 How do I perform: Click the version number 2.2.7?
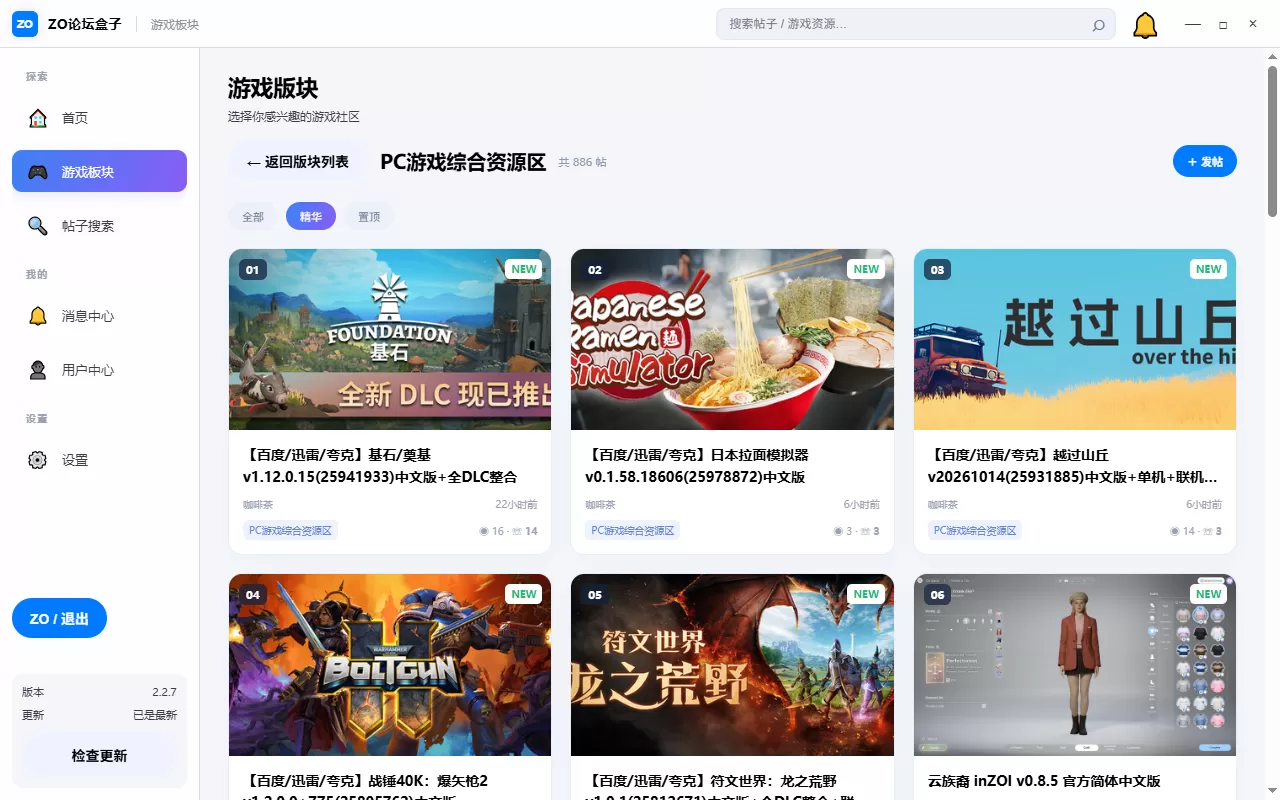[164, 692]
